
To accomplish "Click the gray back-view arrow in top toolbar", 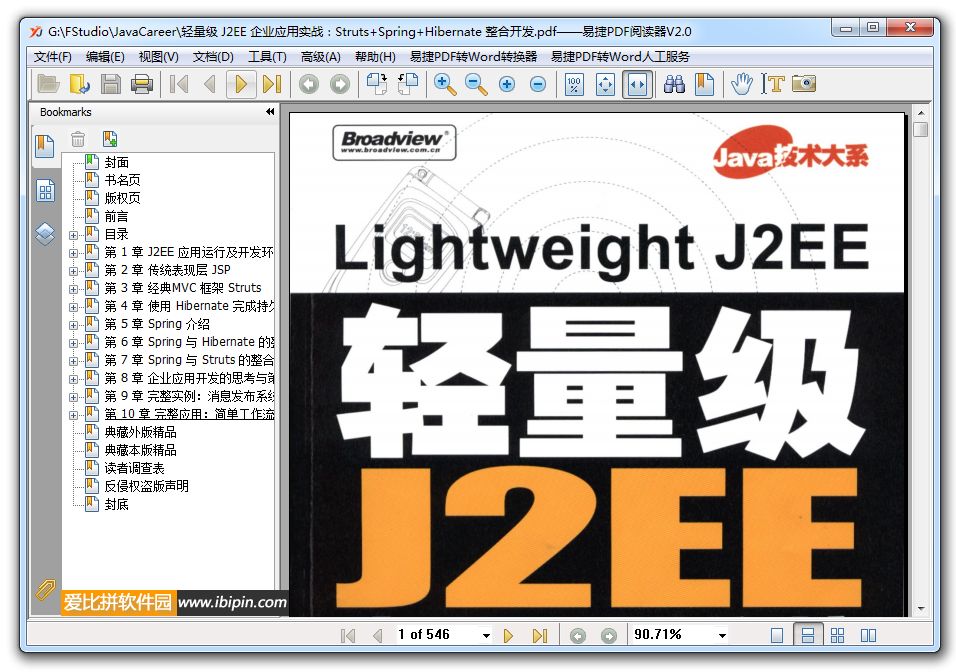I will point(309,84).
